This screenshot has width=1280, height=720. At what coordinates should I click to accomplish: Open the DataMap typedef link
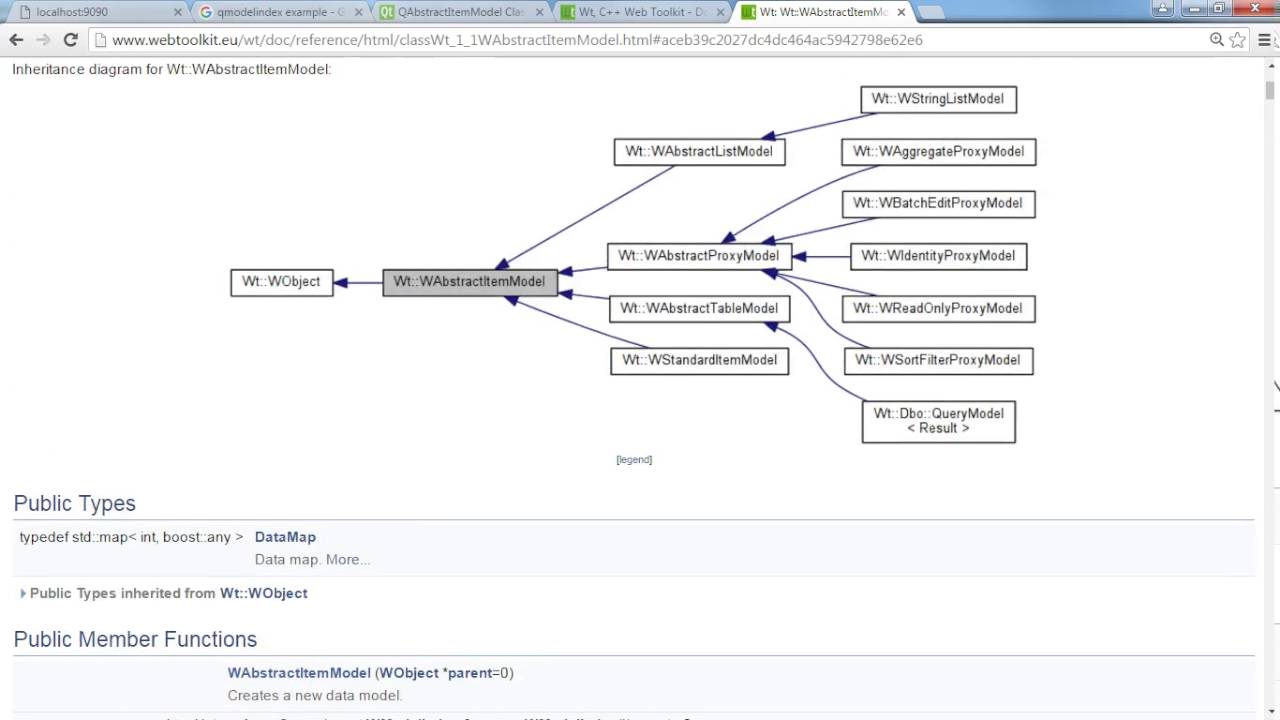285,537
